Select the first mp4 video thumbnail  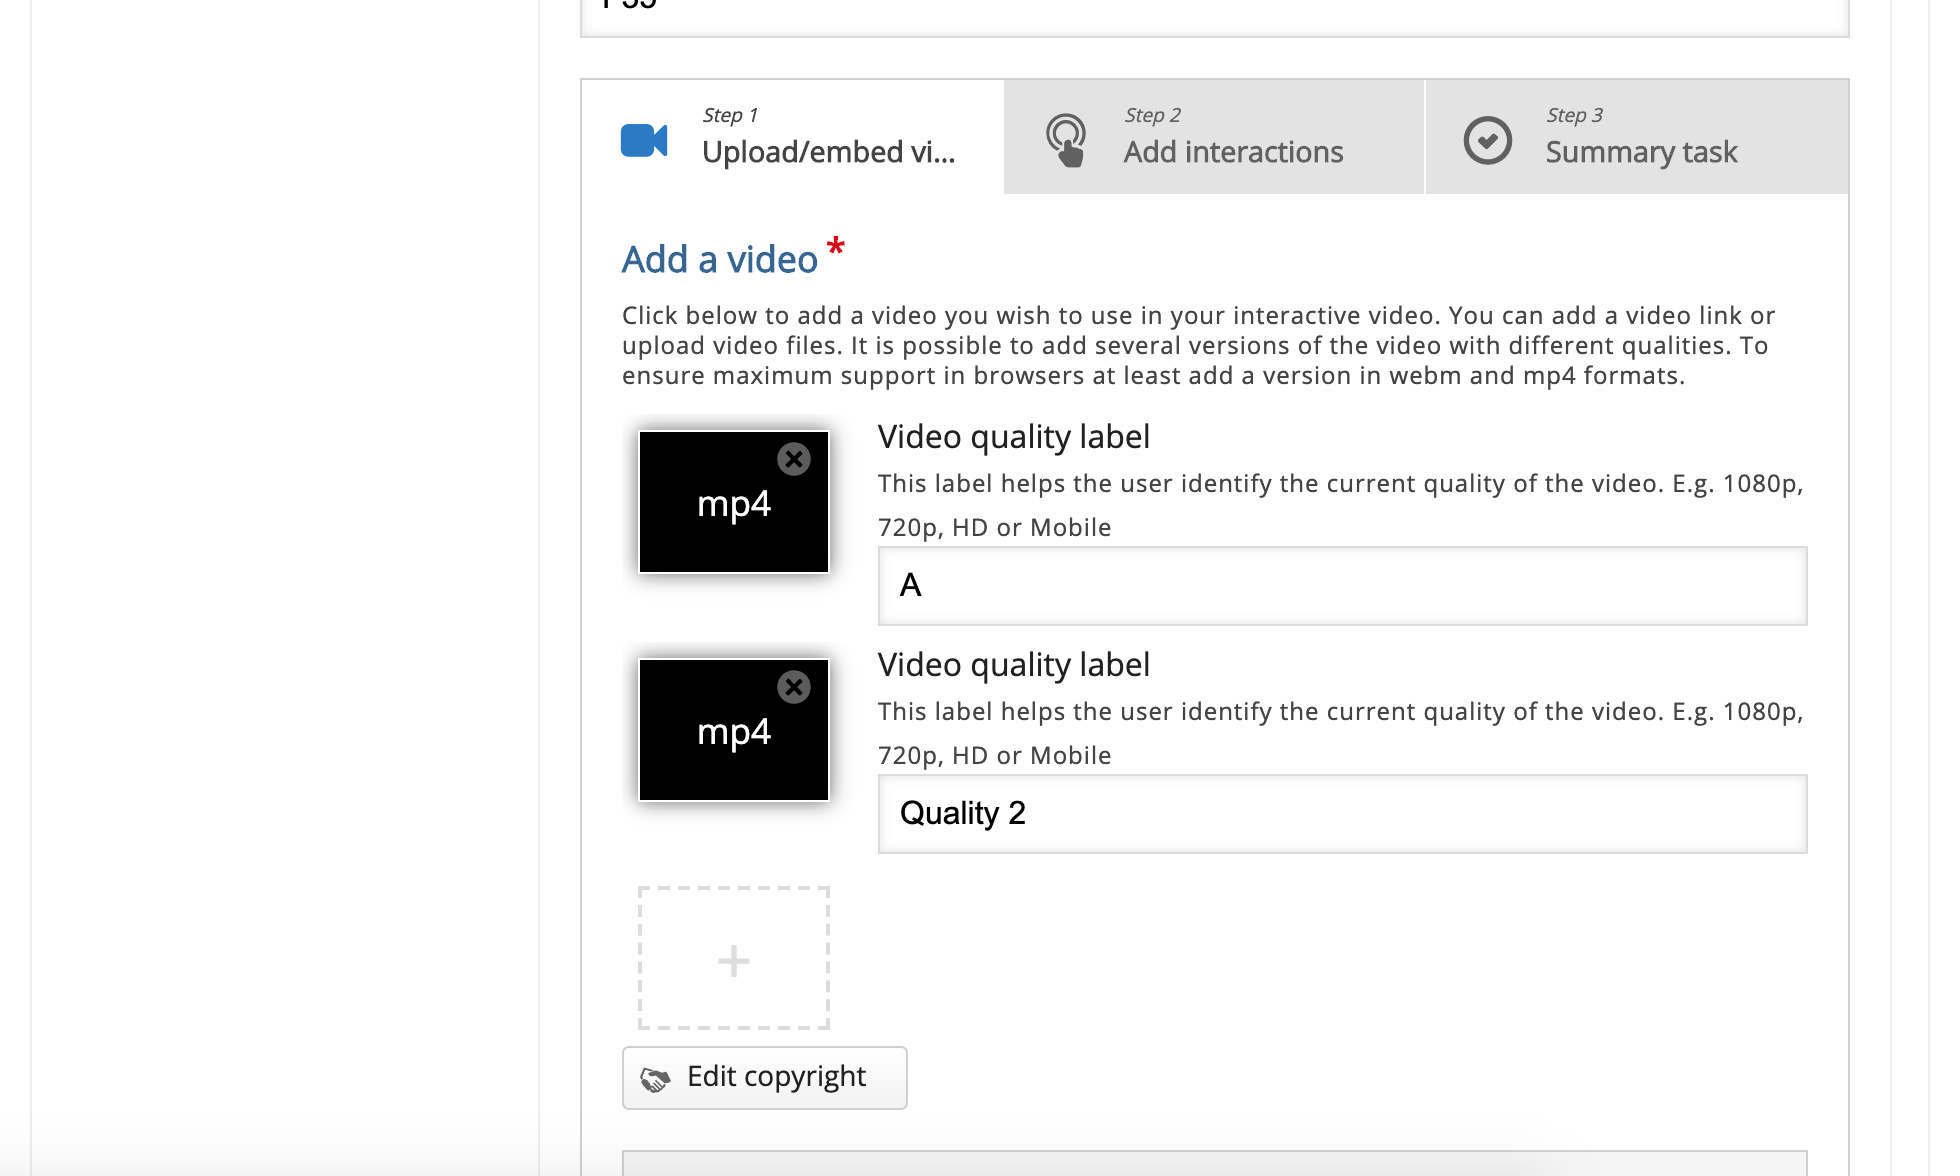click(734, 502)
